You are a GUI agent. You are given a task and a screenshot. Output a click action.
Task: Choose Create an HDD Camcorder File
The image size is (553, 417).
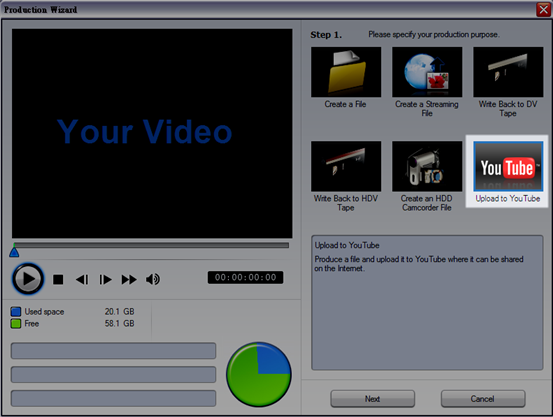point(427,166)
